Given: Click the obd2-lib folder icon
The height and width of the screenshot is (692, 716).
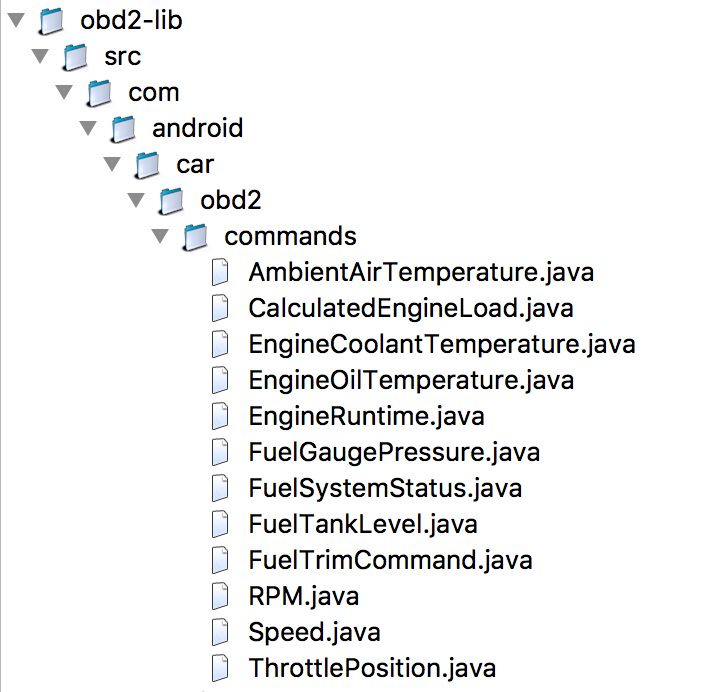Looking at the screenshot, I should (x=51, y=21).
